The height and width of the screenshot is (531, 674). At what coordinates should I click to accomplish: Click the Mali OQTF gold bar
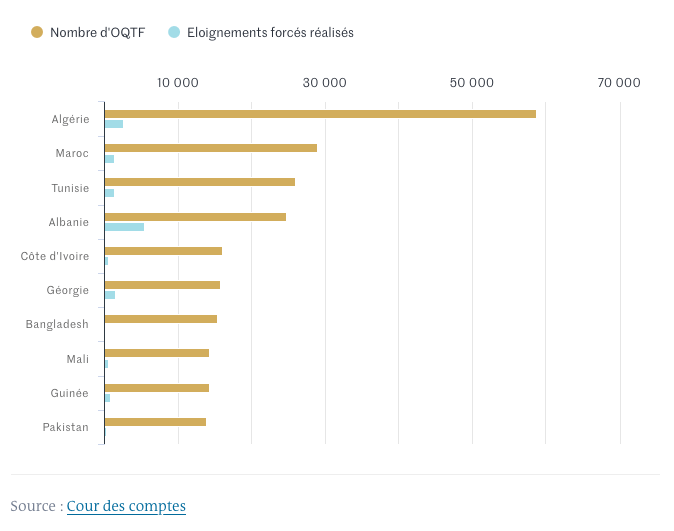tap(156, 353)
